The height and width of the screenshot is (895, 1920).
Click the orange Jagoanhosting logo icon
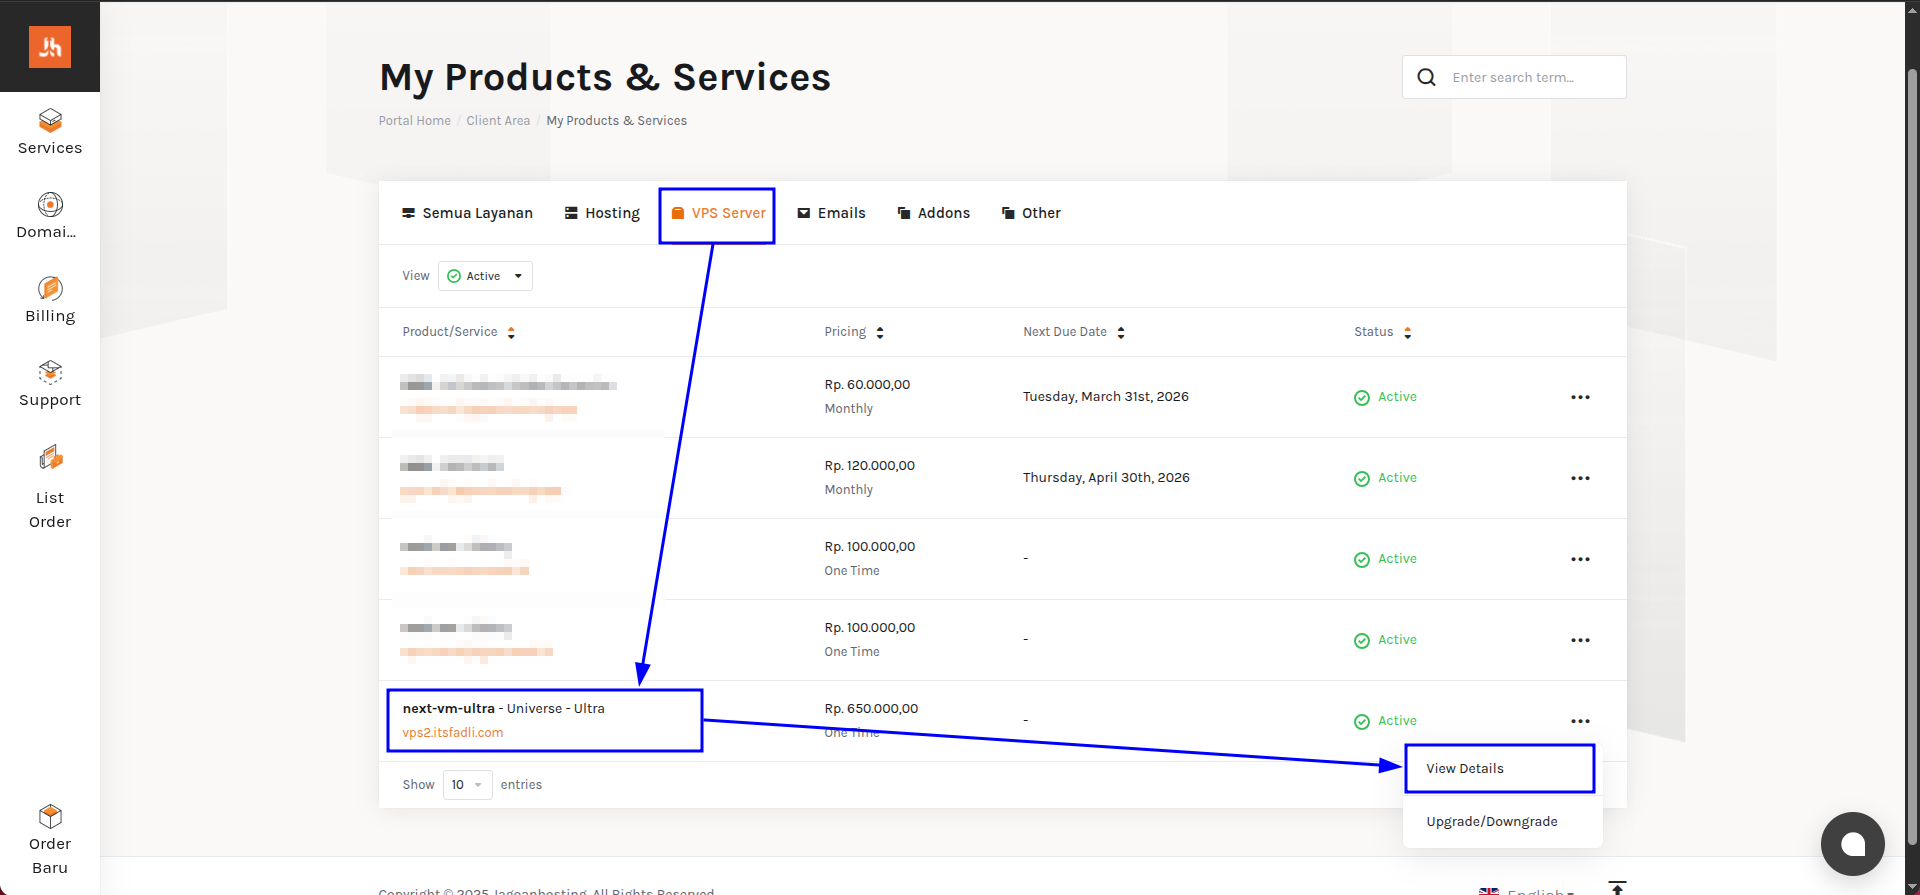[50, 47]
